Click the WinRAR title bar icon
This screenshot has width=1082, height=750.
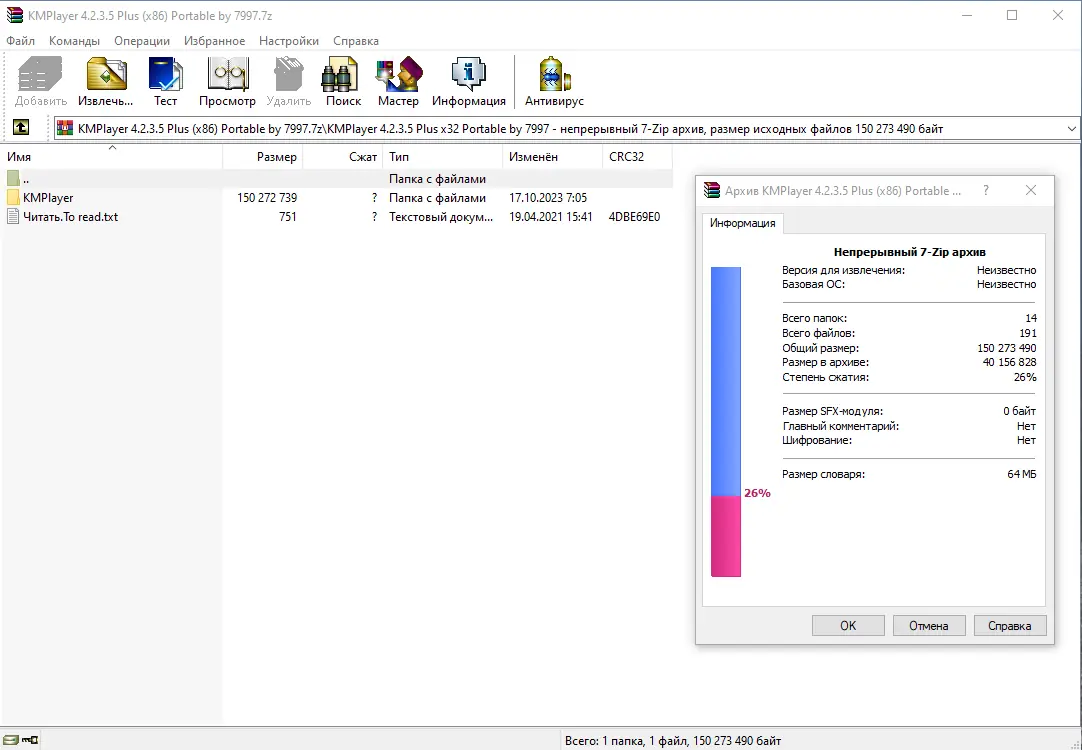[x=14, y=15]
